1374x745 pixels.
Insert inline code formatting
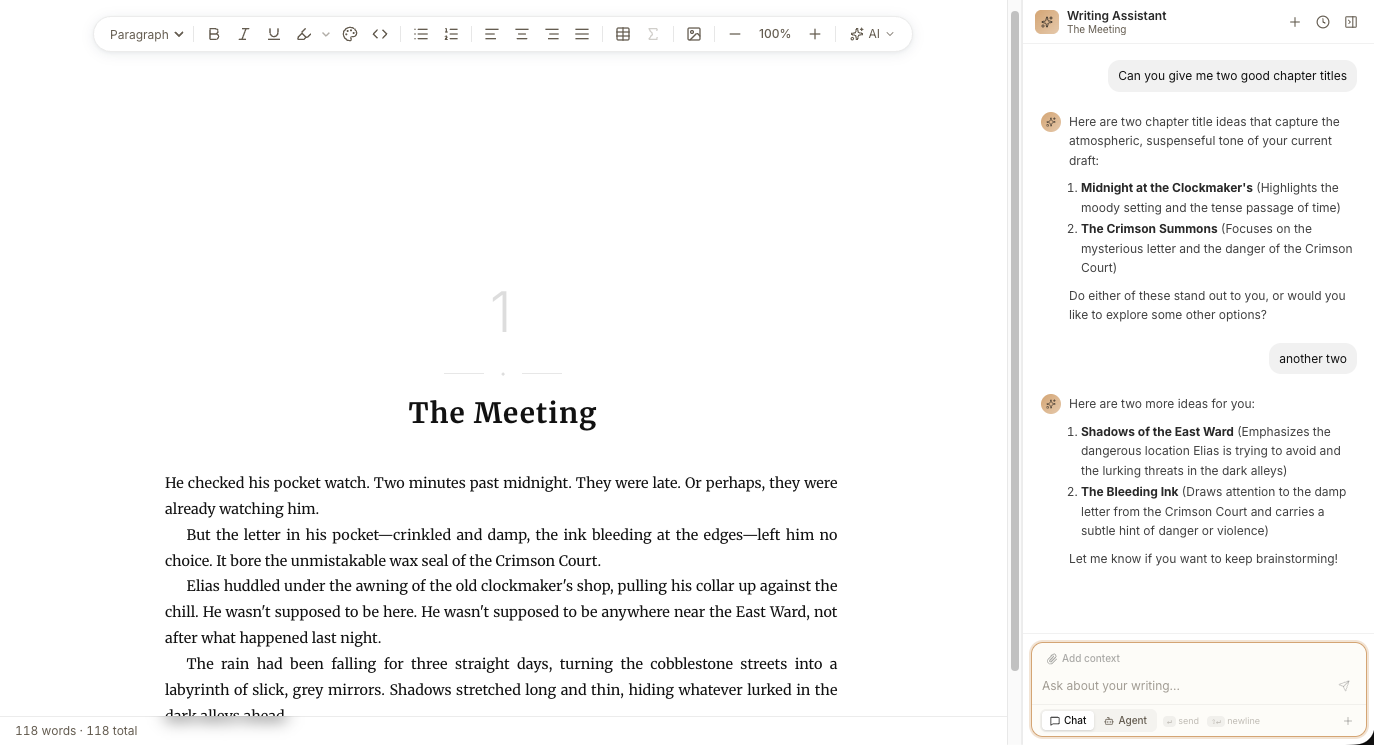[380, 34]
